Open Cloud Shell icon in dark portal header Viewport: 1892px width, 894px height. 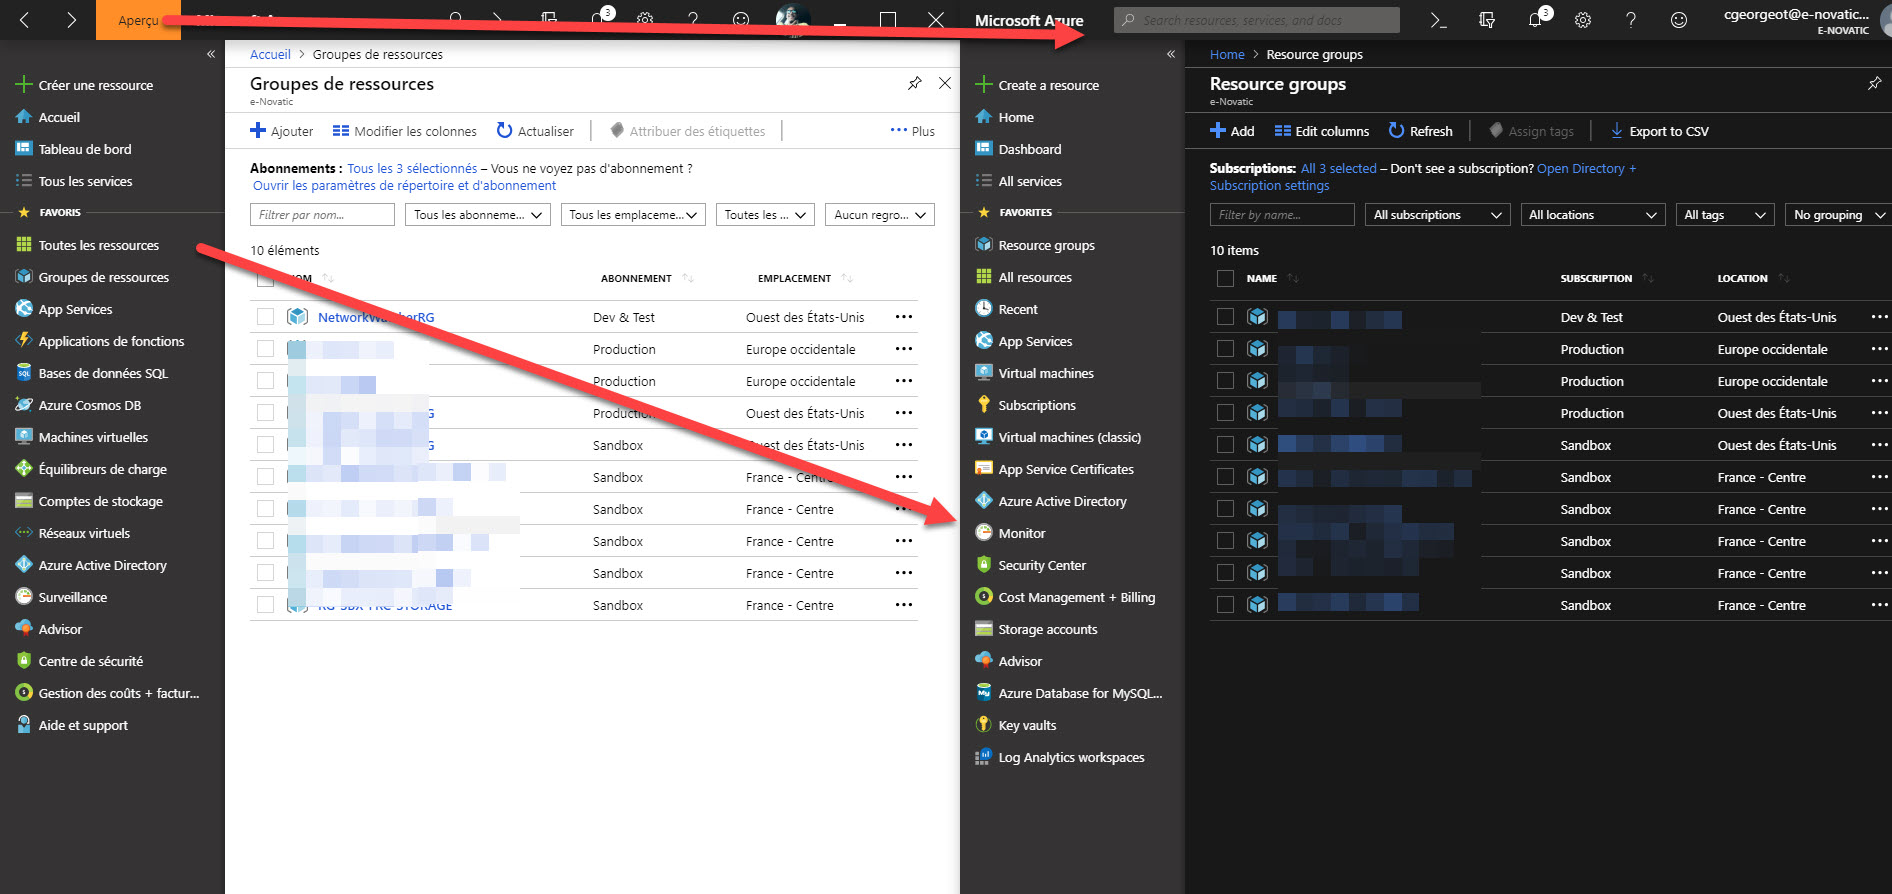[x=1438, y=20]
